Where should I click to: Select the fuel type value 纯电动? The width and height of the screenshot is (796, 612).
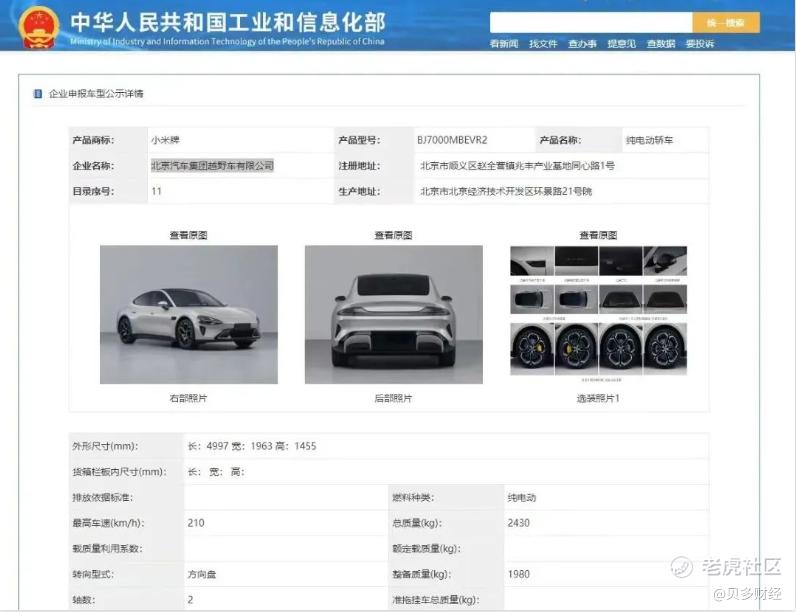(x=522, y=498)
